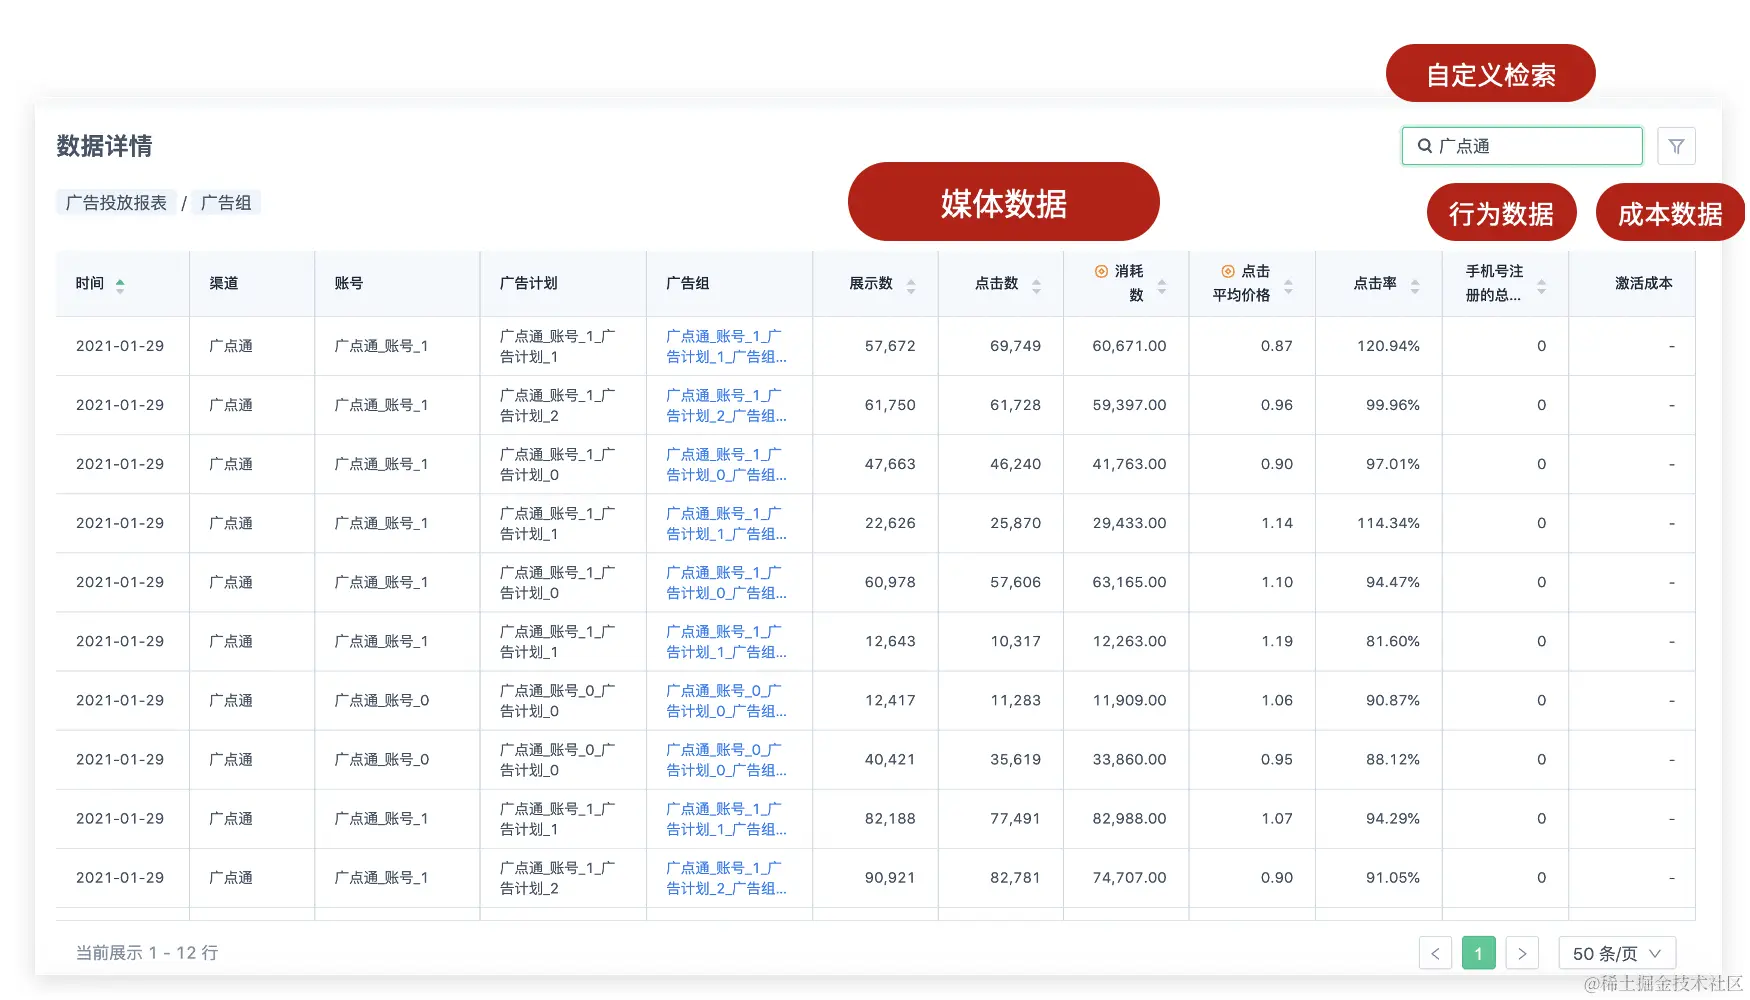Select click rate cell 99.96%

click(x=1392, y=405)
